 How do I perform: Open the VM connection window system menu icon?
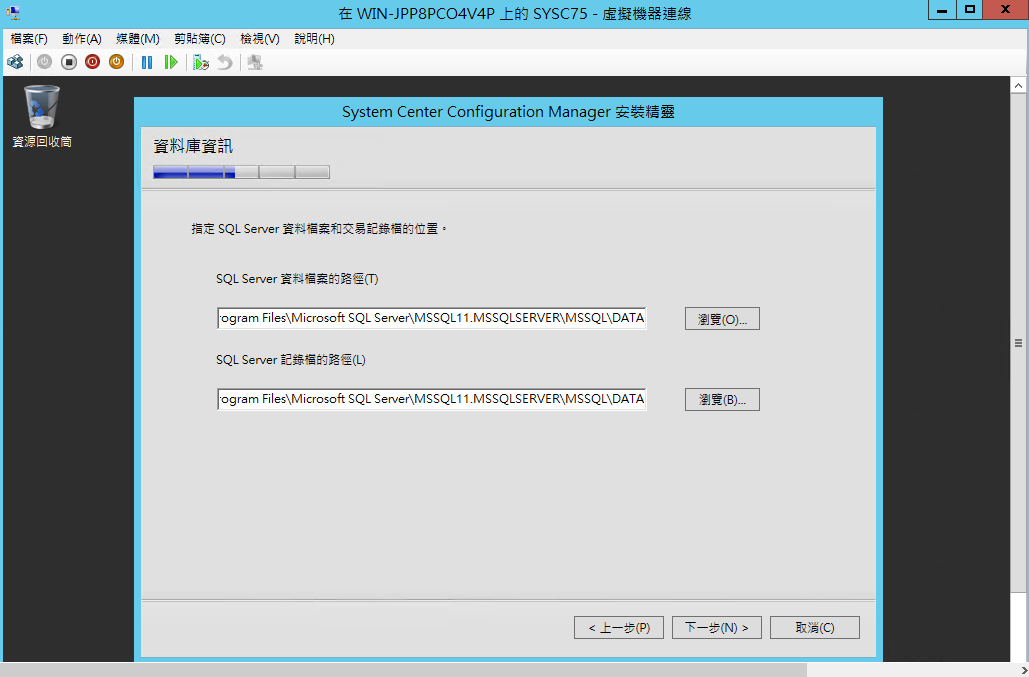(14, 13)
